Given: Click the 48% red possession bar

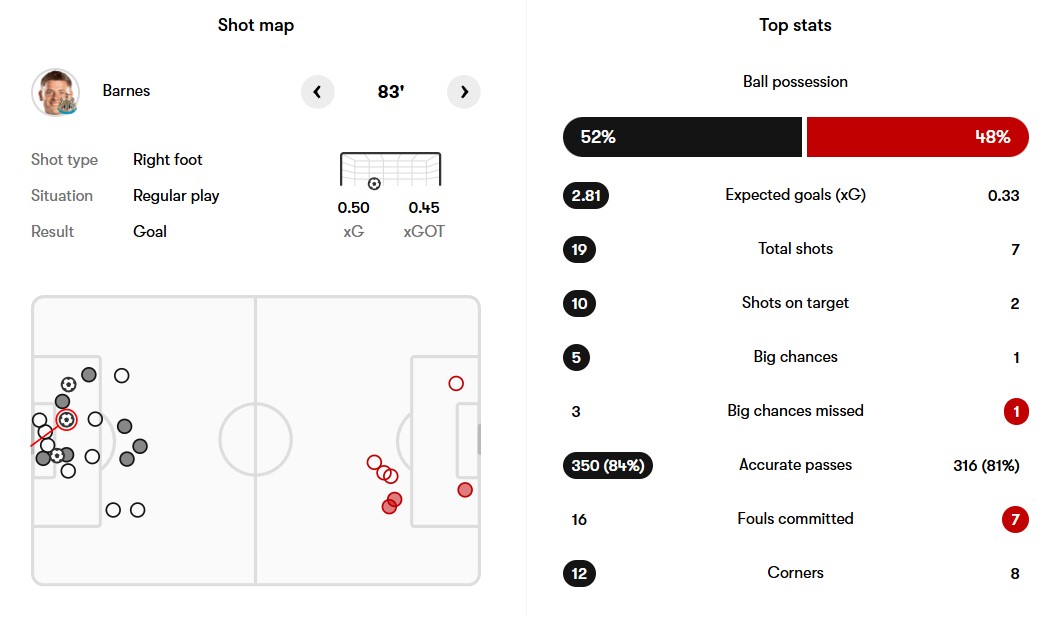Looking at the screenshot, I should (x=917, y=137).
